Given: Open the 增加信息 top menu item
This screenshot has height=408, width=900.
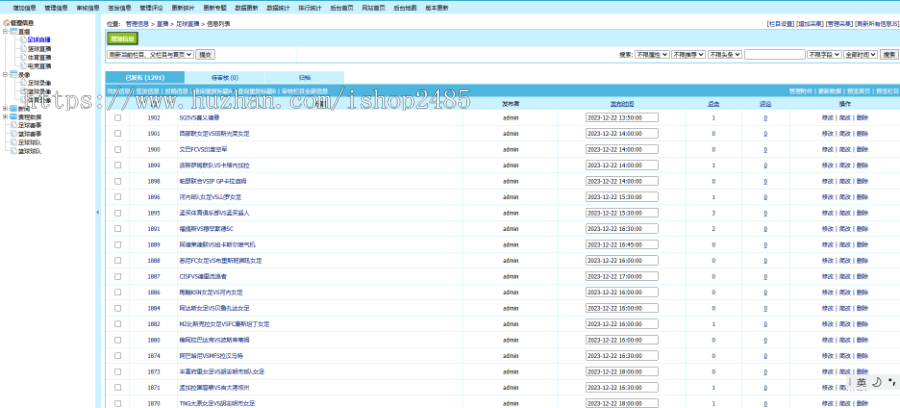Looking at the screenshot, I should [x=24, y=8].
